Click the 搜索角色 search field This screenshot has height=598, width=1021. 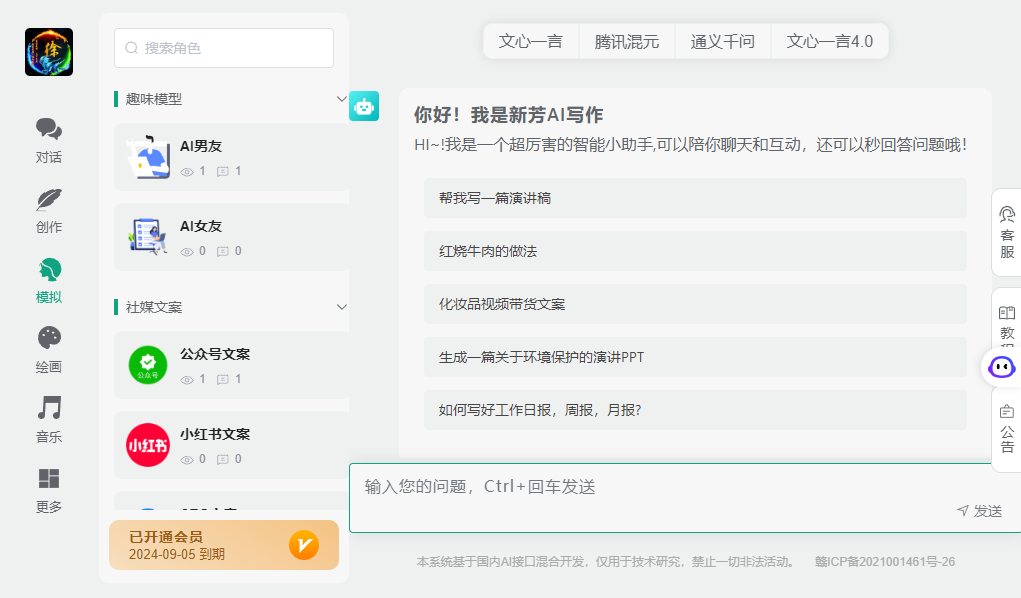point(224,48)
